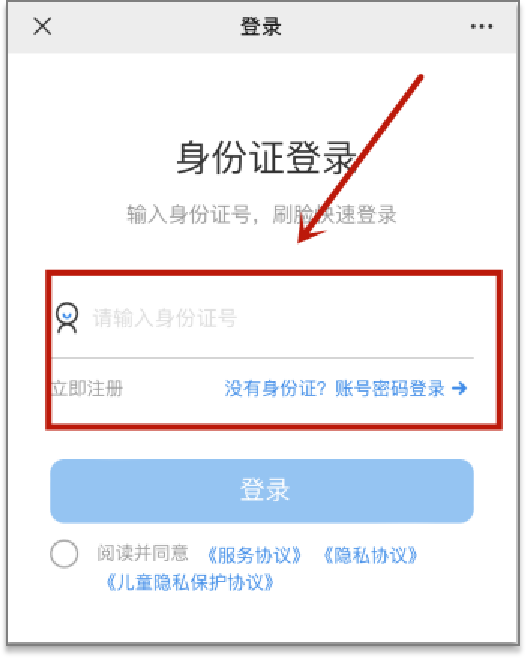This screenshot has width=527, height=659.
Task: Check the 阅读并同意 agreement circle
Action: click(64, 554)
